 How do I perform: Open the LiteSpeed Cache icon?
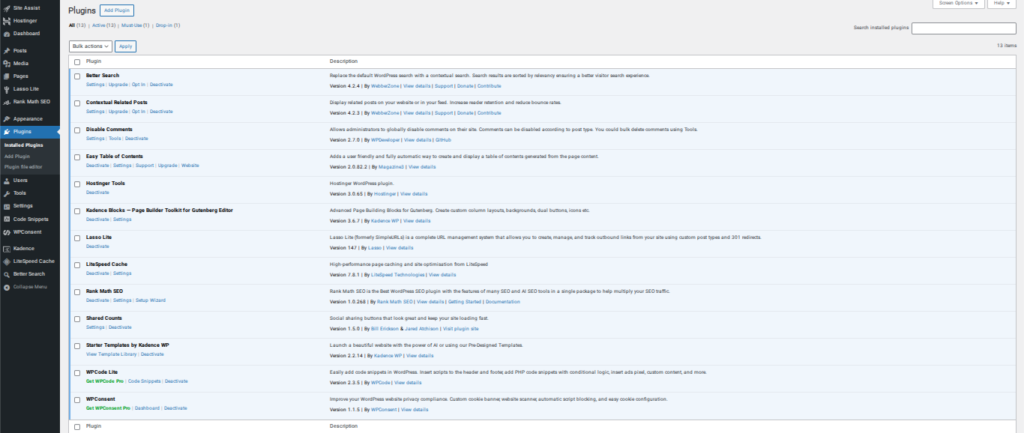[7, 261]
